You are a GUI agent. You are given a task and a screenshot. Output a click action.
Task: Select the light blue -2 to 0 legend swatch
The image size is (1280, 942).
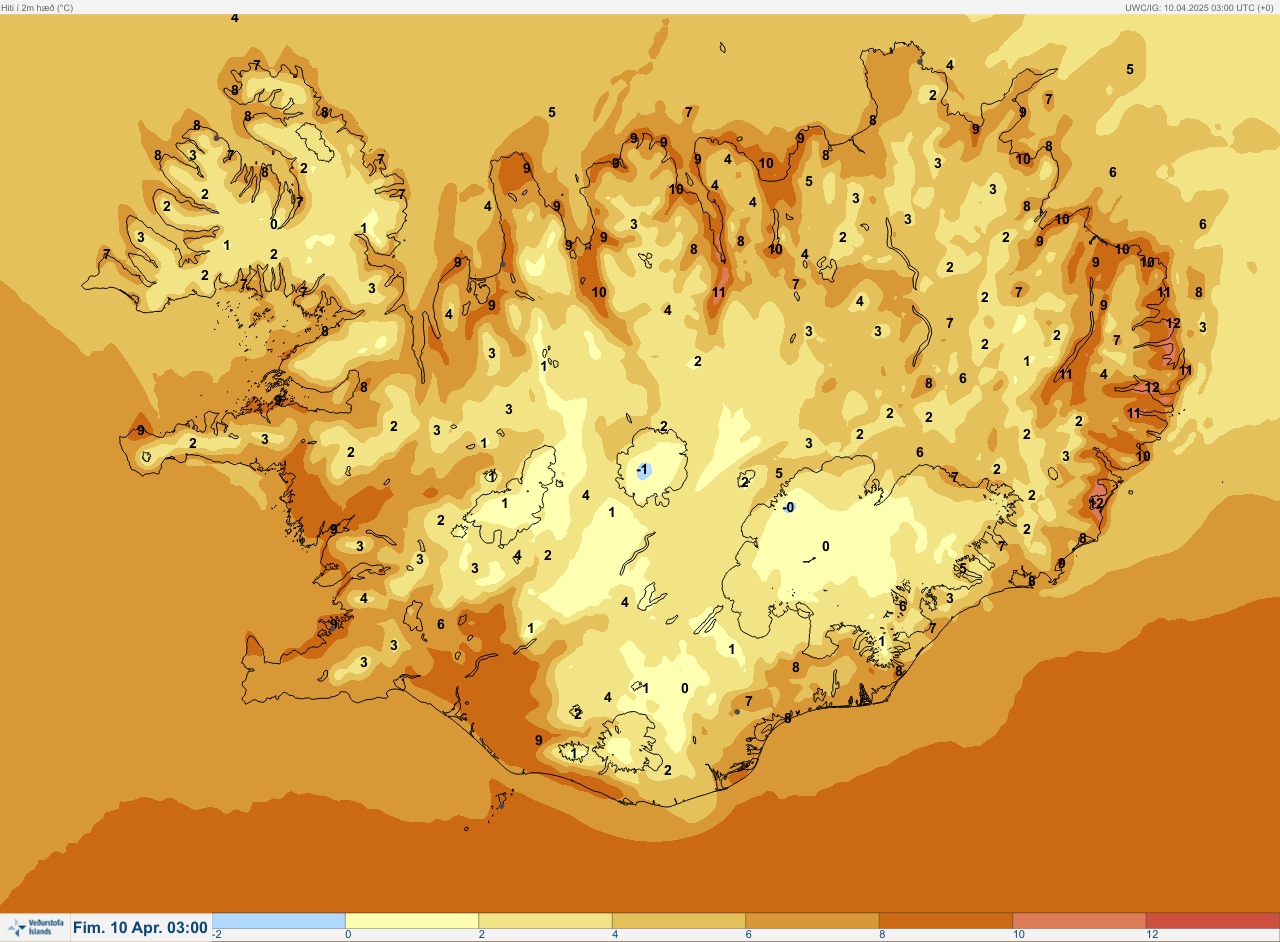point(279,920)
